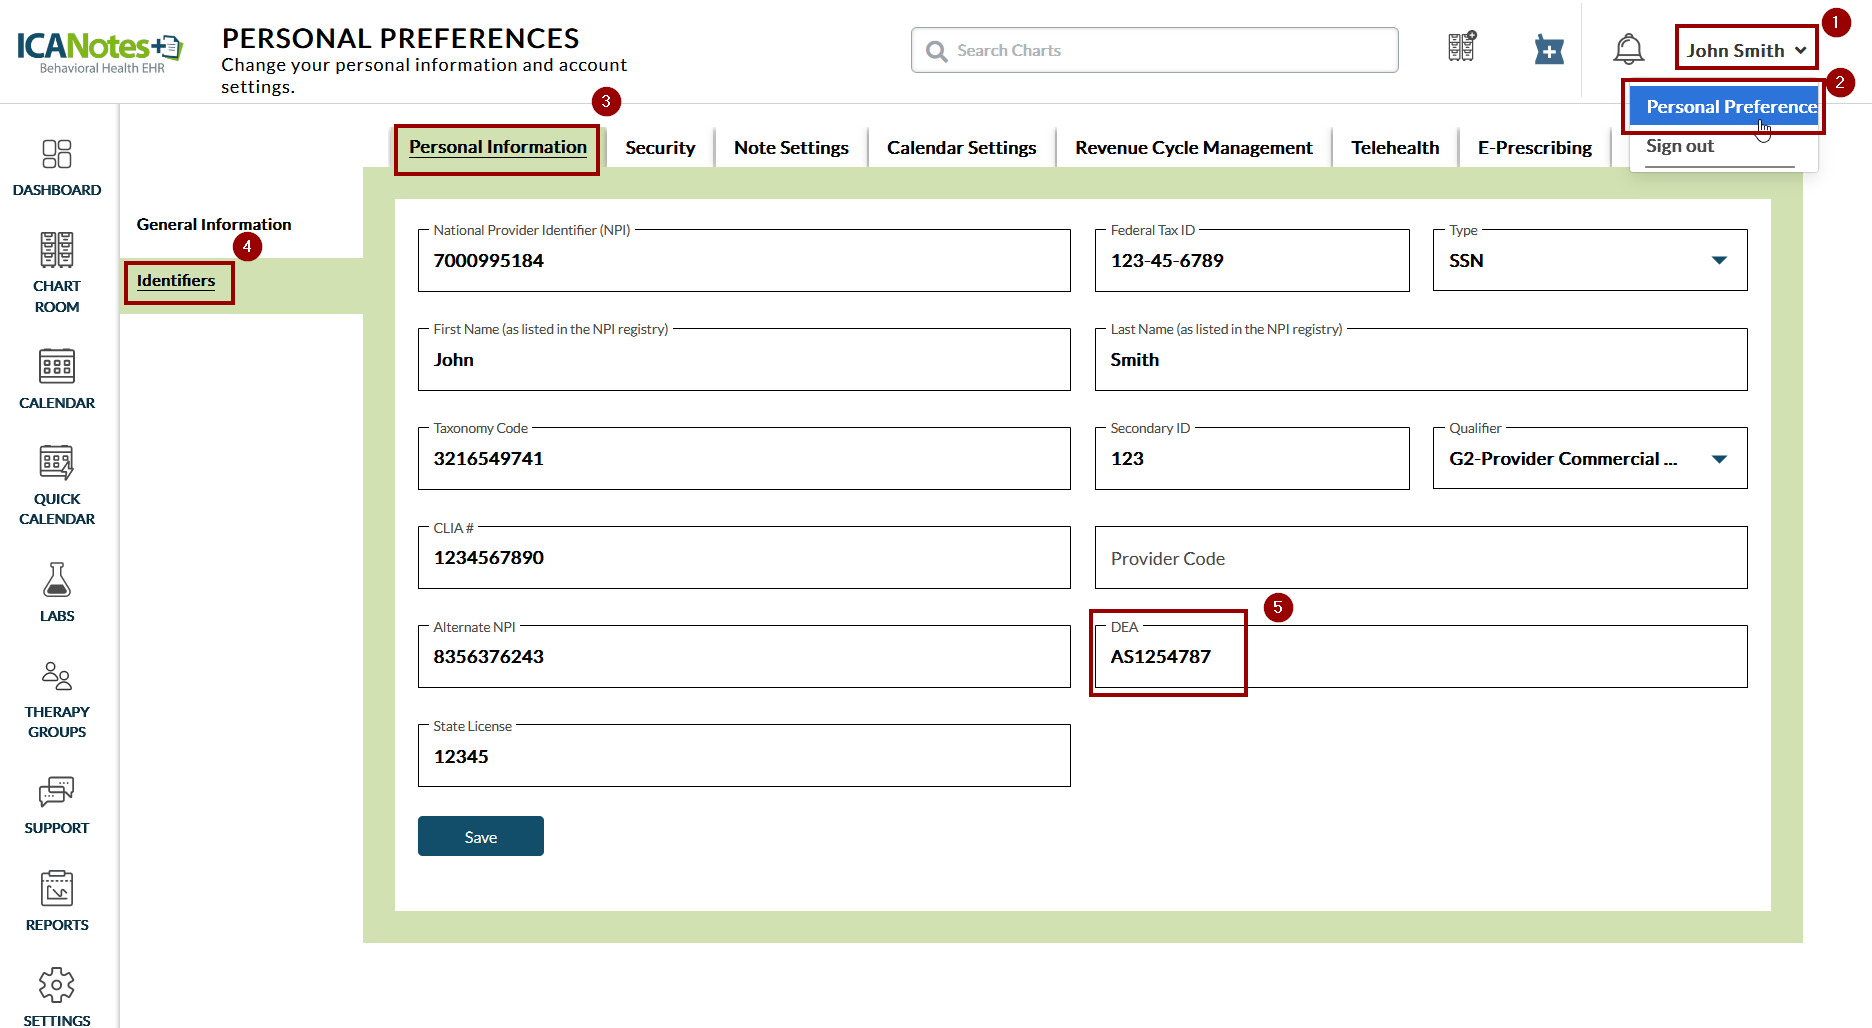
Task: Go to Chart Room in sidebar
Action: point(57,271)
